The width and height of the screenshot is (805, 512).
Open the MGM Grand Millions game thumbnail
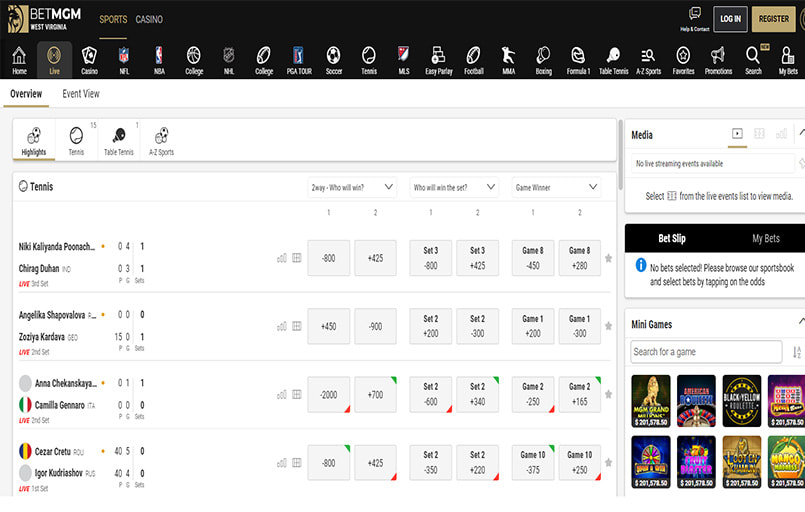[651, 401]
